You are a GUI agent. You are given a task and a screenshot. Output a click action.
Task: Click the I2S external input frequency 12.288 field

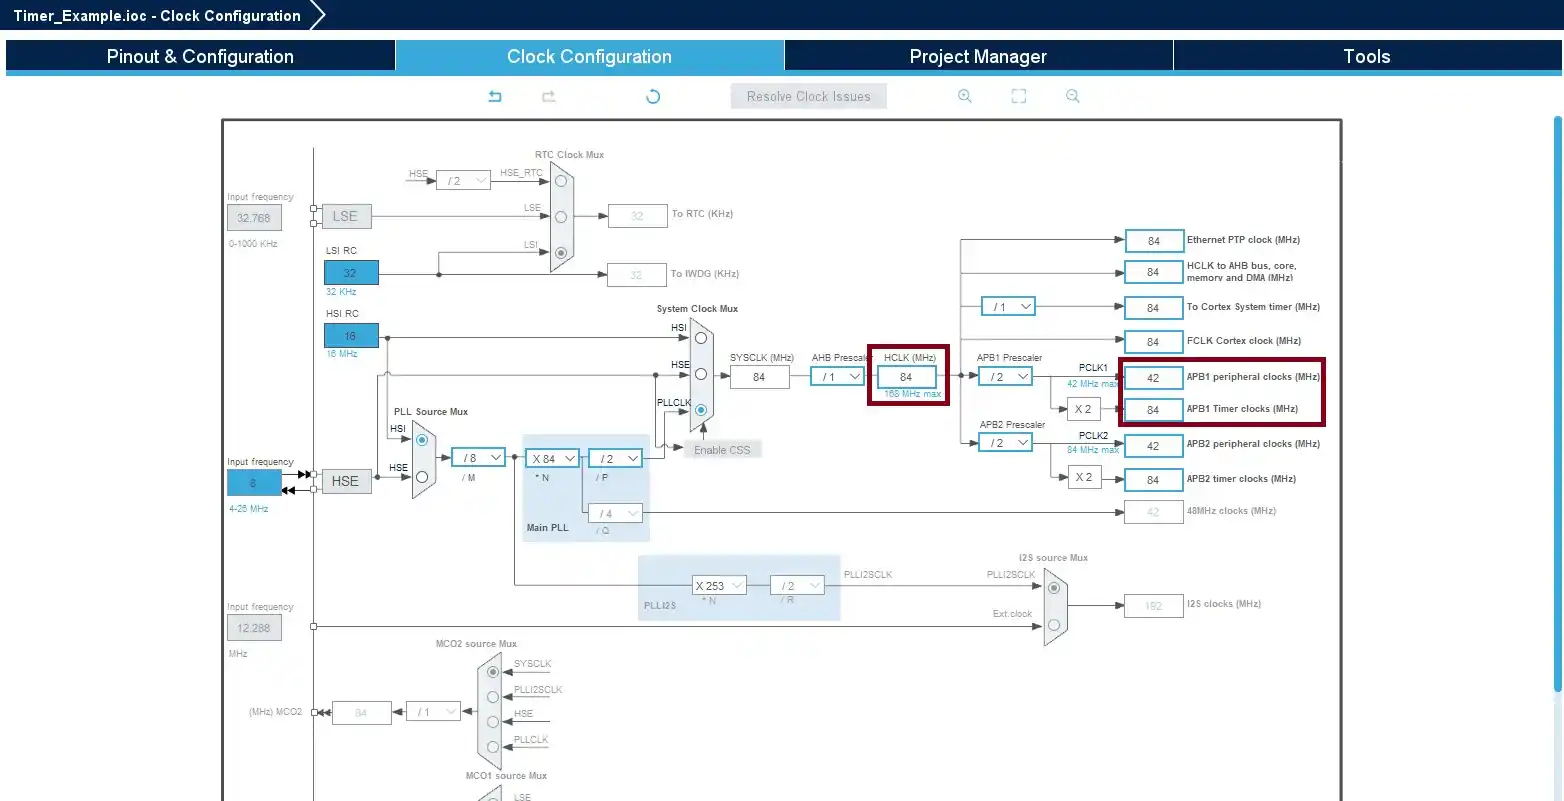254,628
